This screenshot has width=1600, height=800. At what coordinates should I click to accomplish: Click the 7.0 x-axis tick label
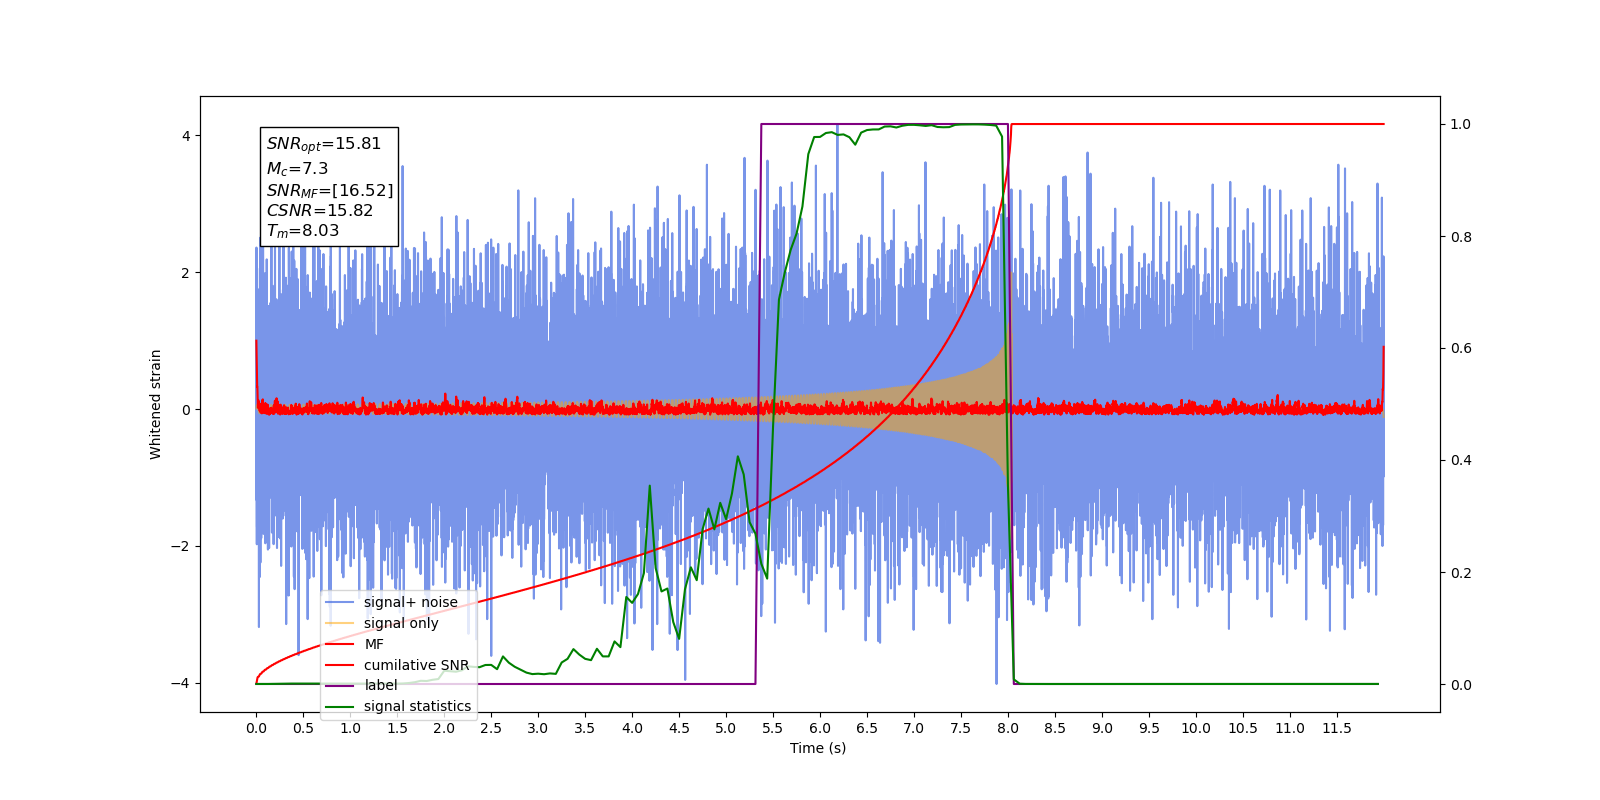coord(914,728)
